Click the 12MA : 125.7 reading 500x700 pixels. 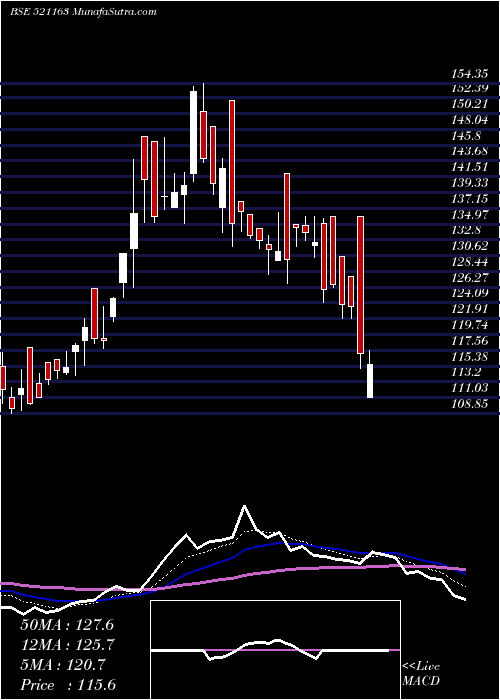click(x=68, y=645)
